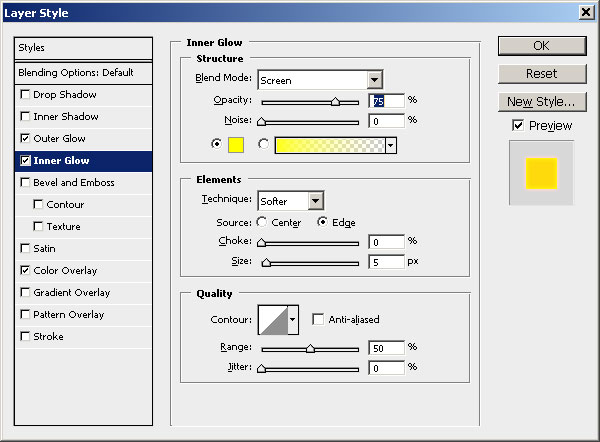Set Source to Center
Screen dimensions: 600x442
pyautogui.click(x=262, y=222)
